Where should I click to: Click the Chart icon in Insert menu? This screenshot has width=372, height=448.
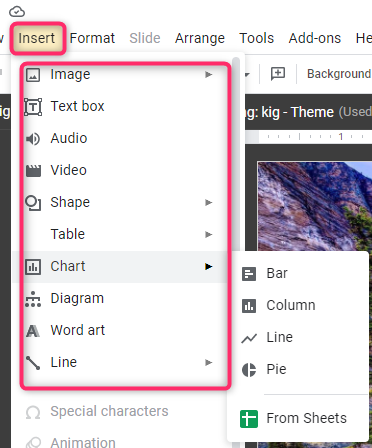33,267
